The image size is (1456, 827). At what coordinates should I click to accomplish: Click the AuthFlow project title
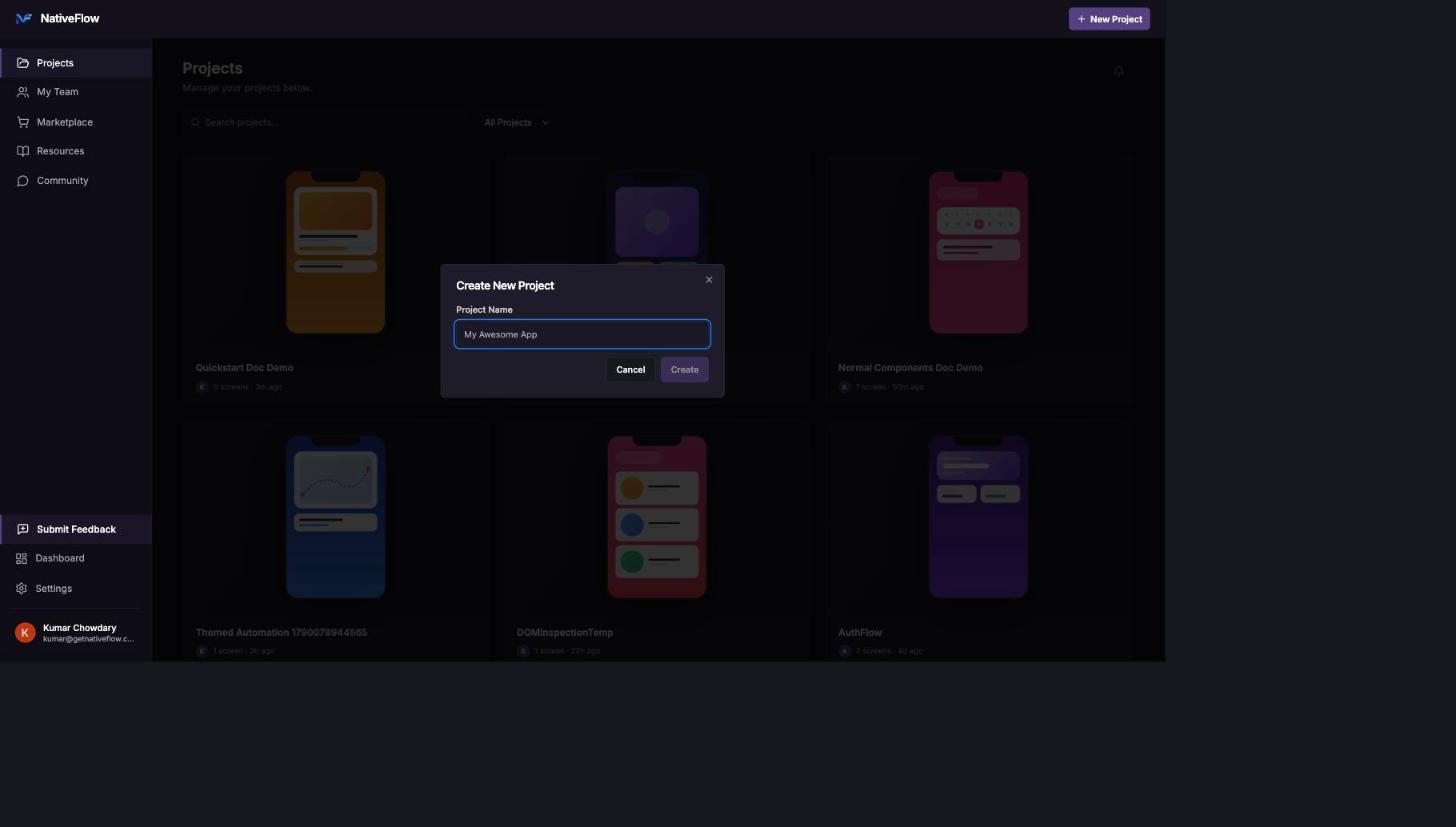pyautogui.click(x=860, y=633)
